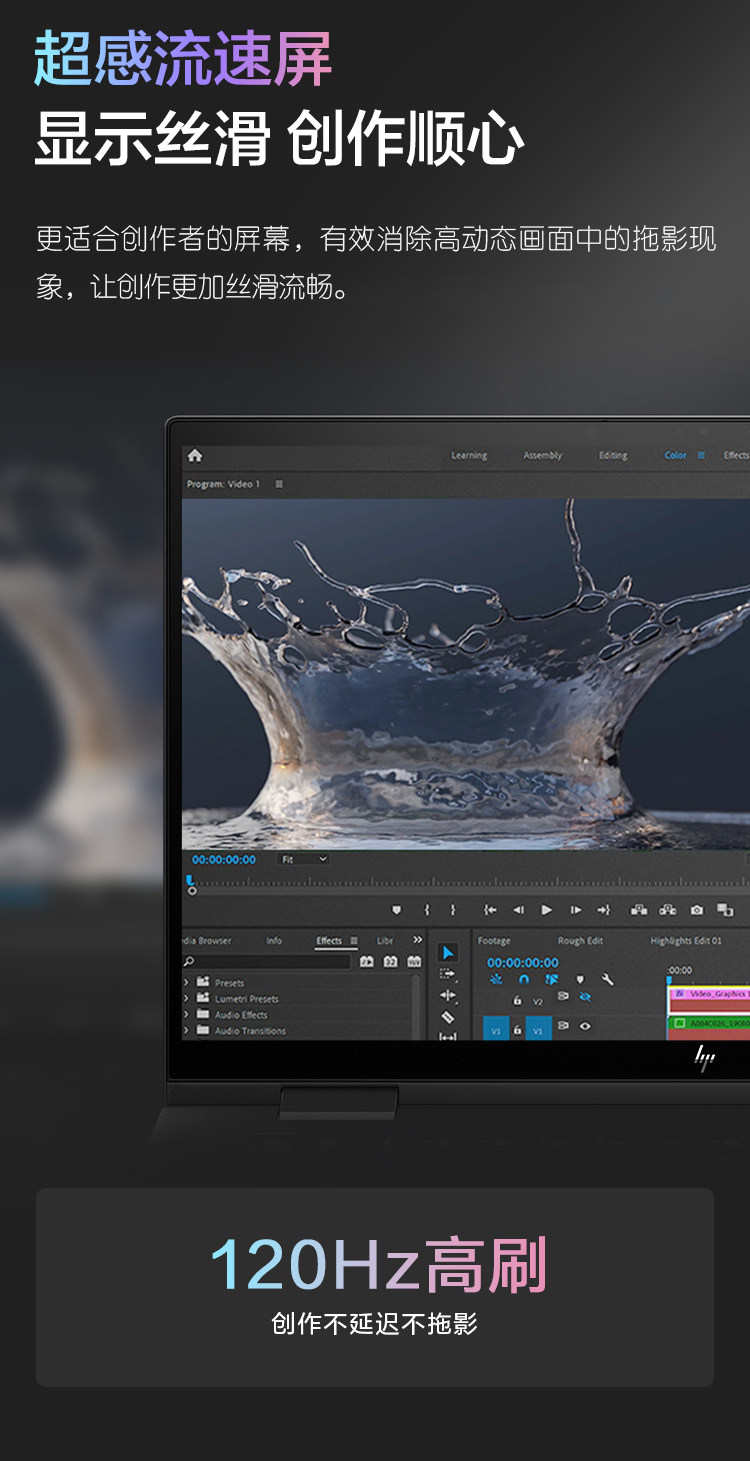Click the Program monitor timecode 00:00:00:00
Viewport: 750px width, 1461px height.
224,859
